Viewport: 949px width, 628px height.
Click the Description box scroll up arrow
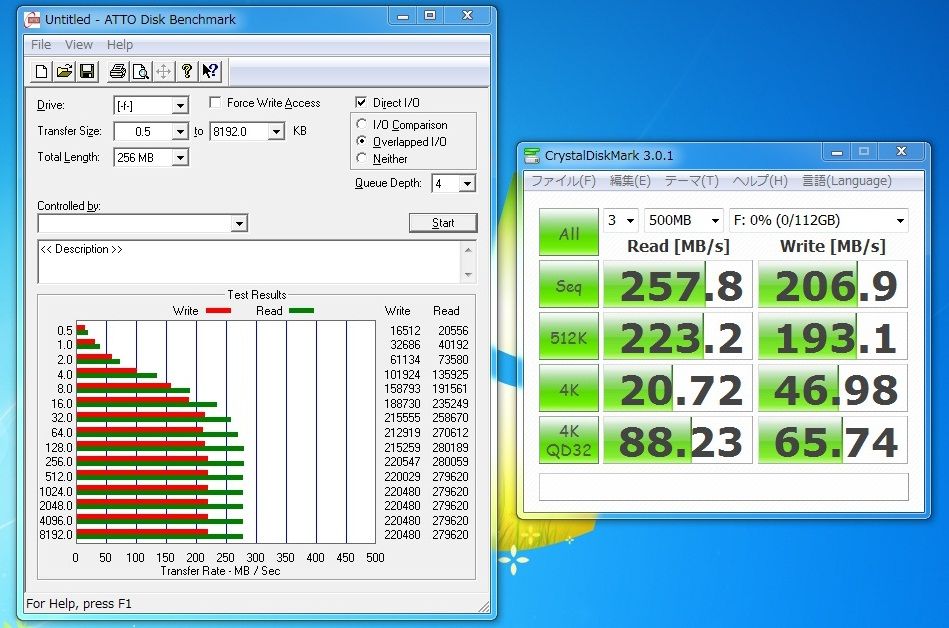coord(468,249)
